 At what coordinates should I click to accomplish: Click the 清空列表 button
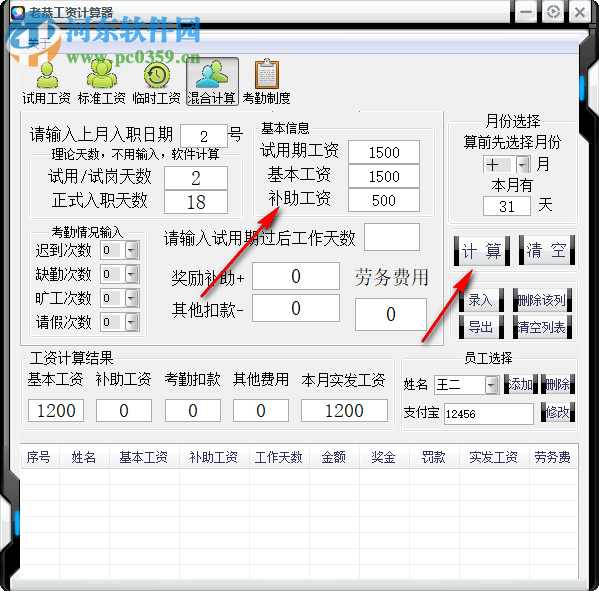542,327
